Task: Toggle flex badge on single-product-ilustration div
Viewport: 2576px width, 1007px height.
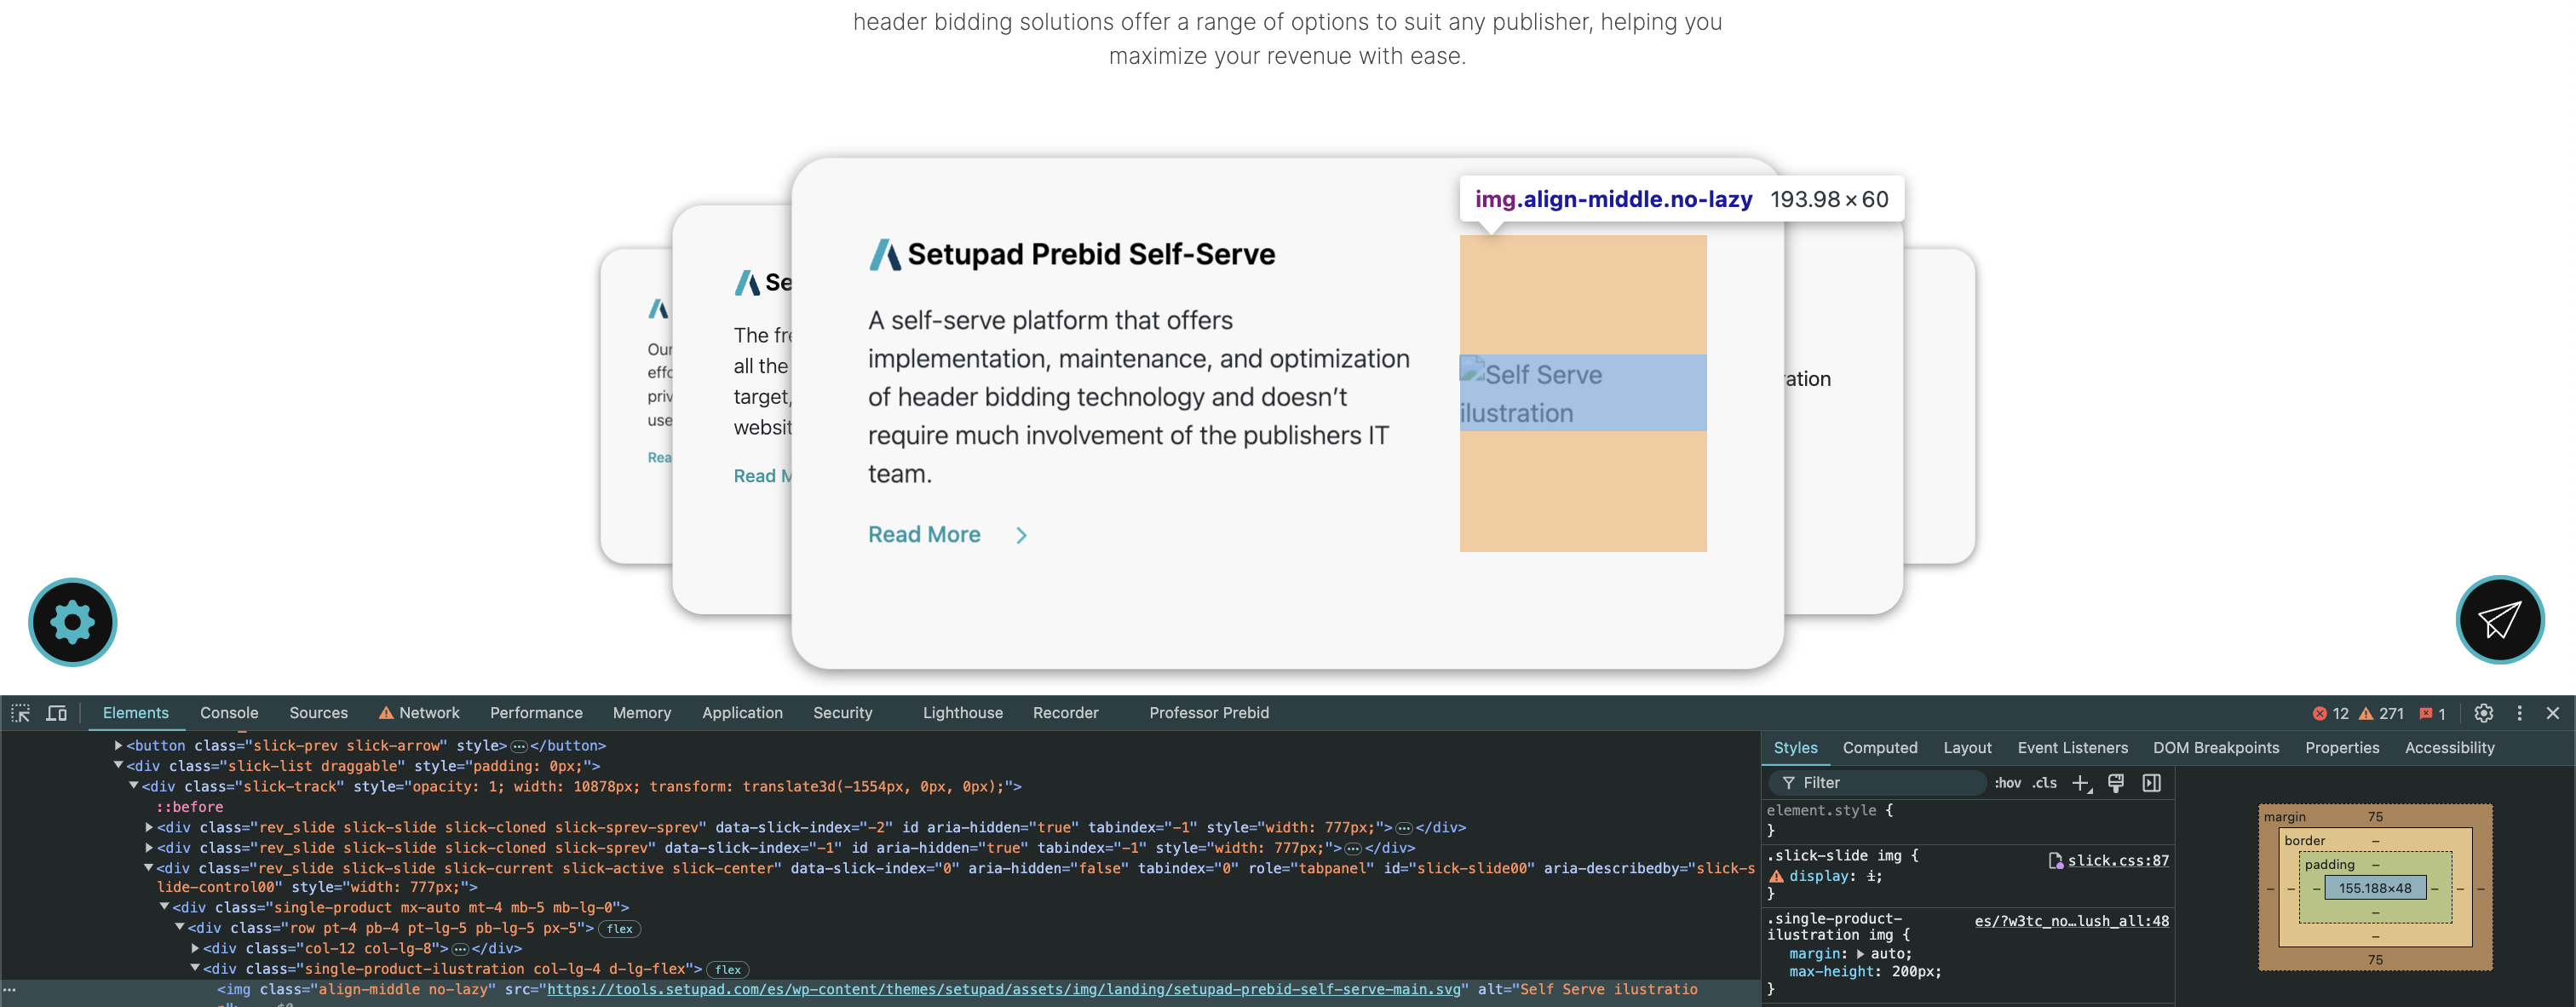Action: pyautogui.click(x=728, y=970)
